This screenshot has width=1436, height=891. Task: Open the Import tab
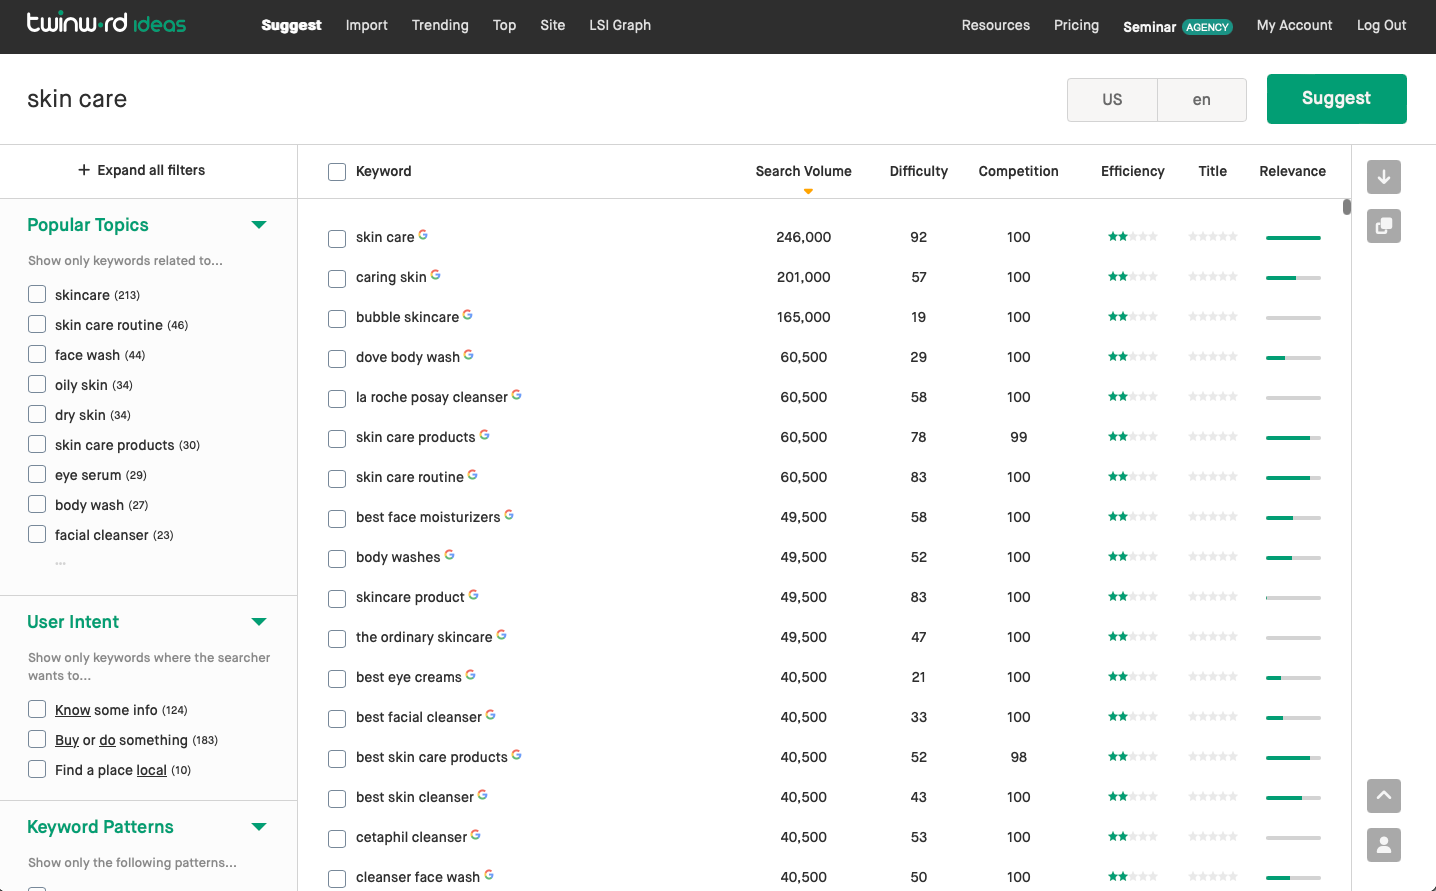click(x=367, y=25)
